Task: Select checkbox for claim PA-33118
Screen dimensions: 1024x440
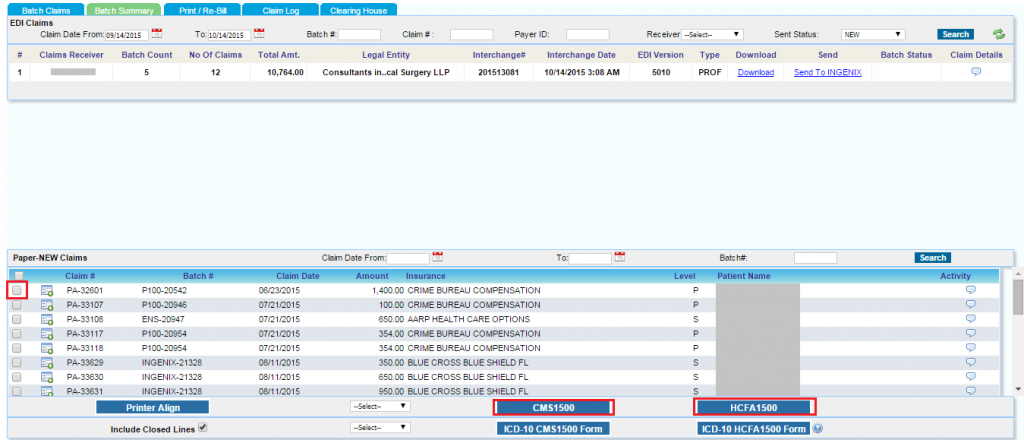Action: [x=17, y=348]
